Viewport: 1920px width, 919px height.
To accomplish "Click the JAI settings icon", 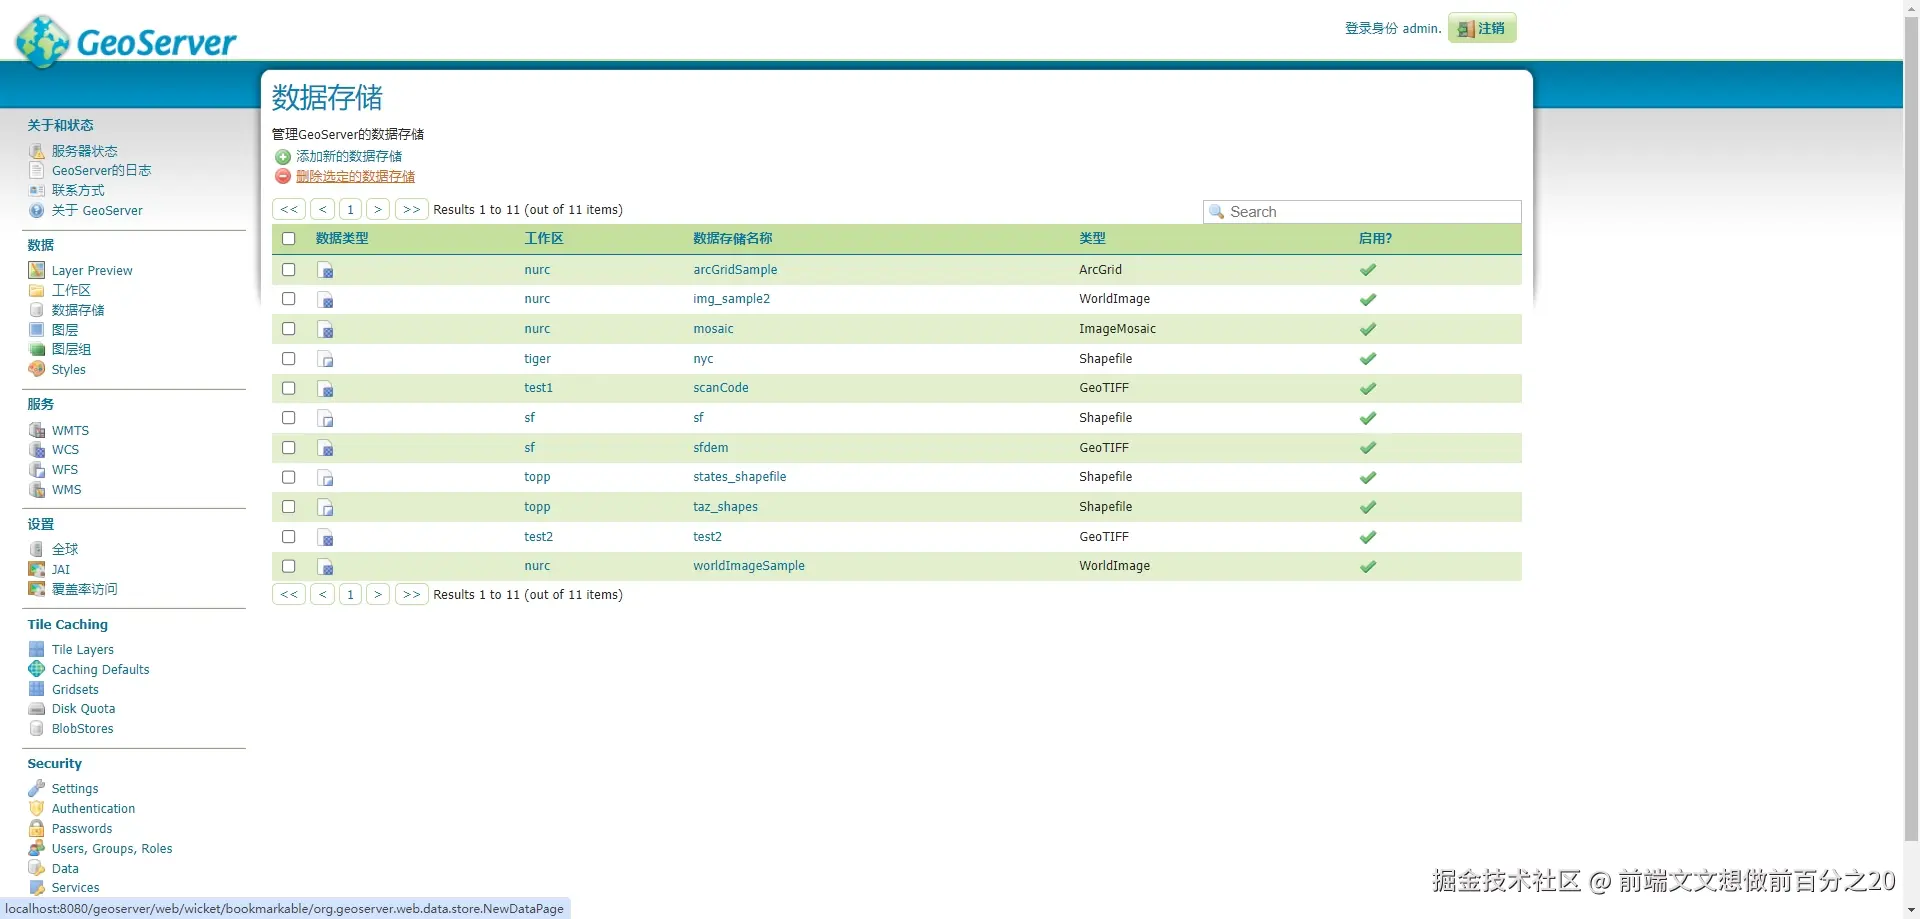I will (x=37, y=569).
